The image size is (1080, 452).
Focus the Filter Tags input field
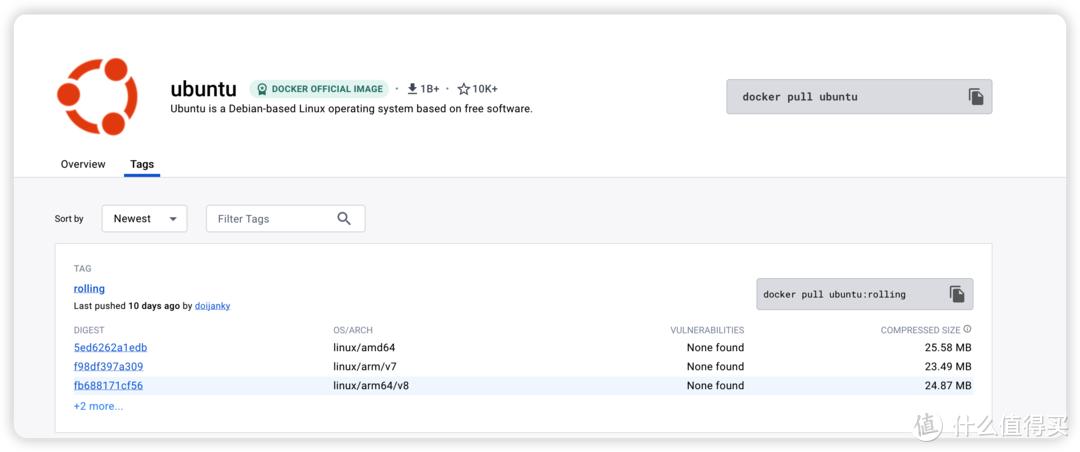pyautogui.click(x=285, y=218)
